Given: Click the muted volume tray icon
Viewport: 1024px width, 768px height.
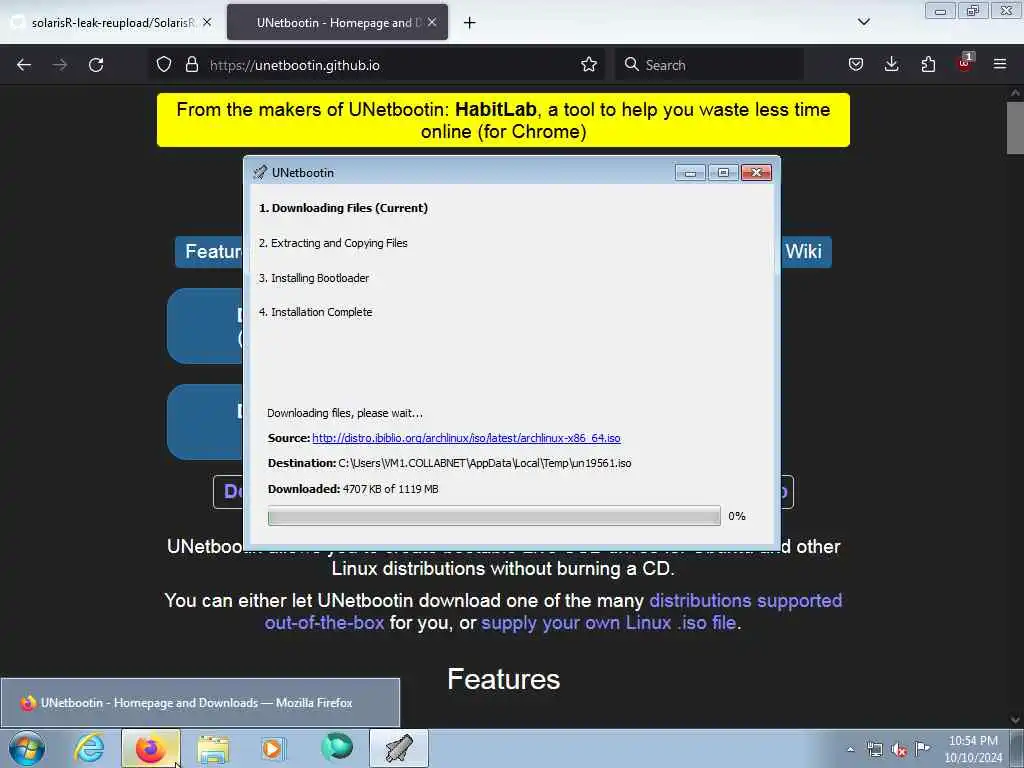Looking at the screenshot, I should tap(899, 750).
